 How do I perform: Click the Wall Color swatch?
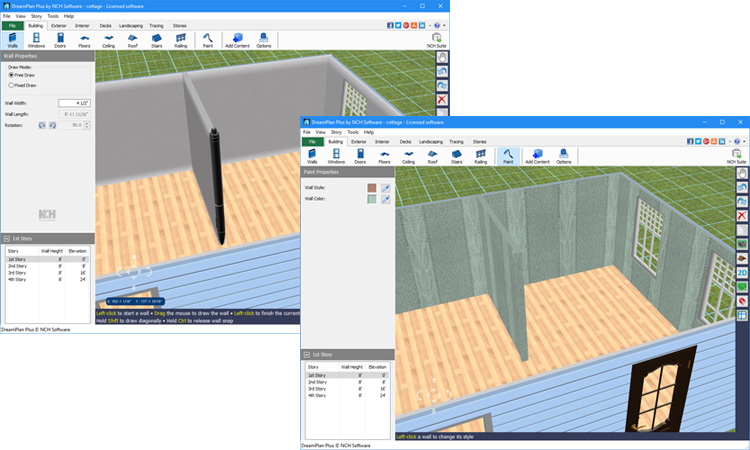pyautogui.click(x=371, y=199)
